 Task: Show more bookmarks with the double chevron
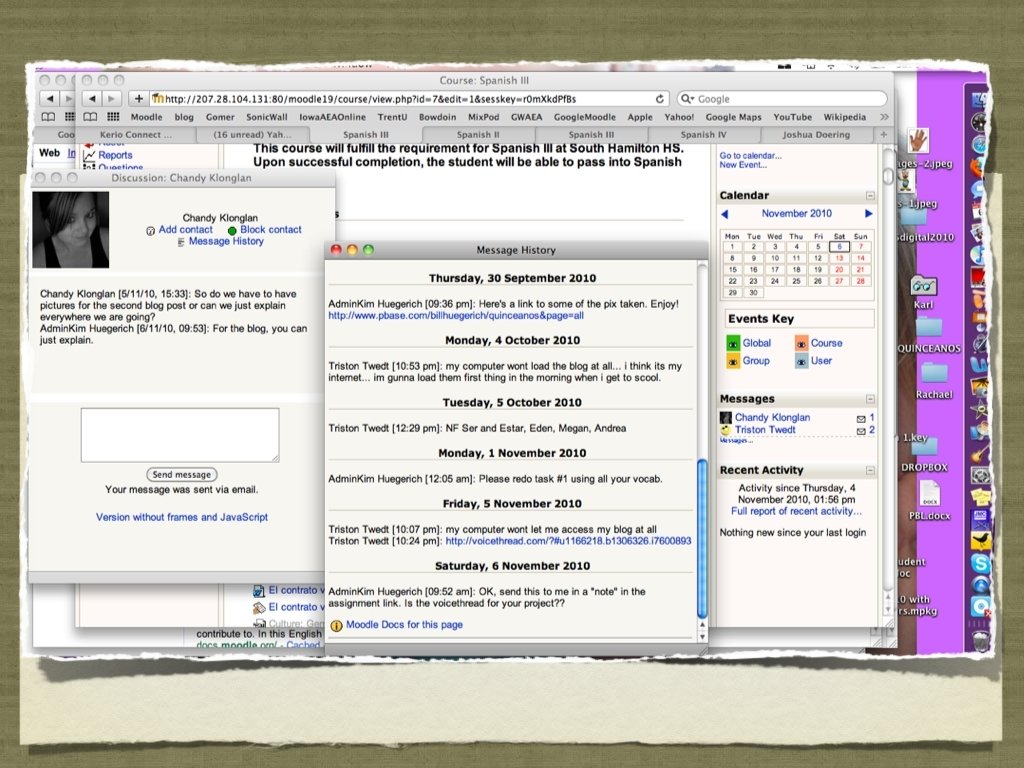tap(884, 117)
